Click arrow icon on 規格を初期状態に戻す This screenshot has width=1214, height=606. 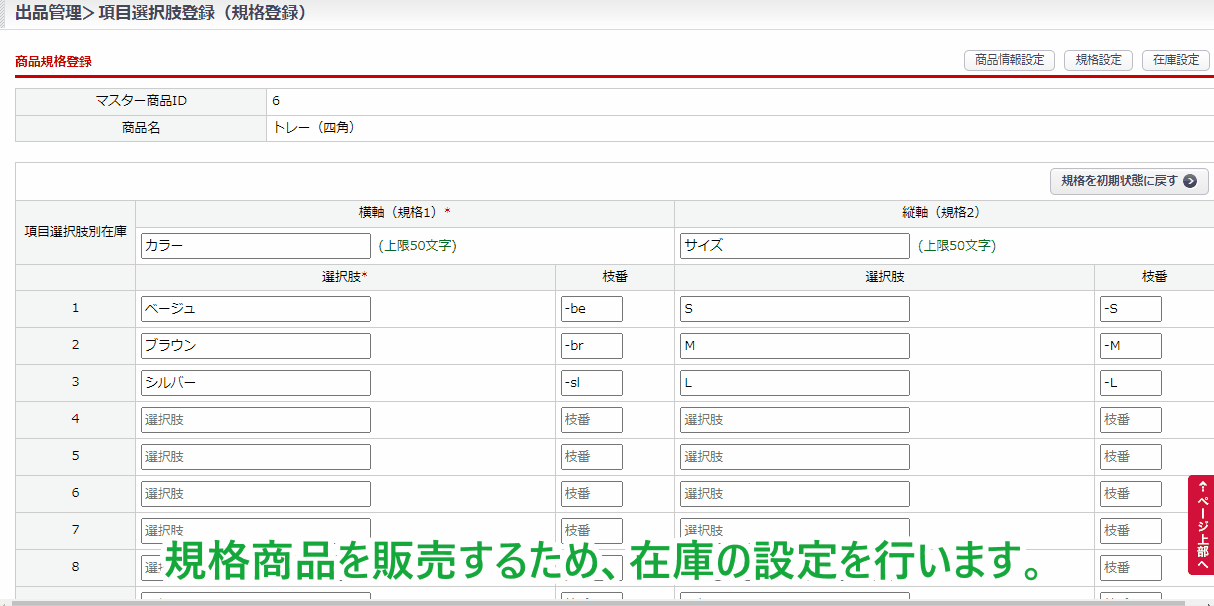(x=1189, y=181)
